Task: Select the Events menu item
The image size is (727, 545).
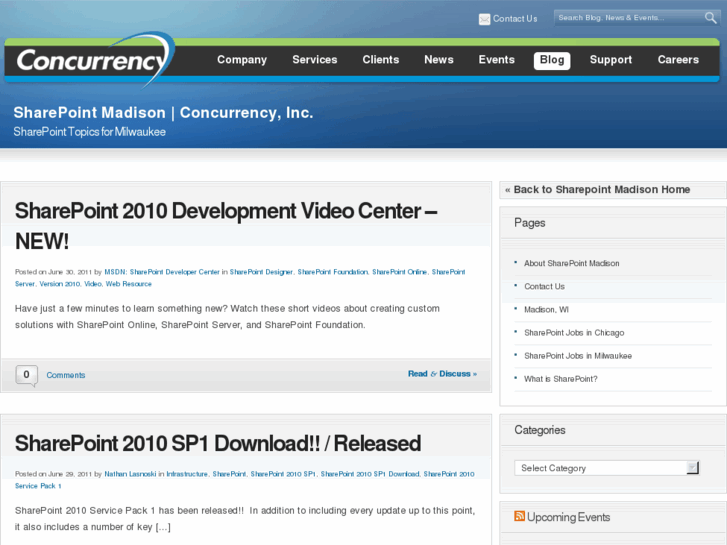Action: pyautogui.click(x=497, y=60)
